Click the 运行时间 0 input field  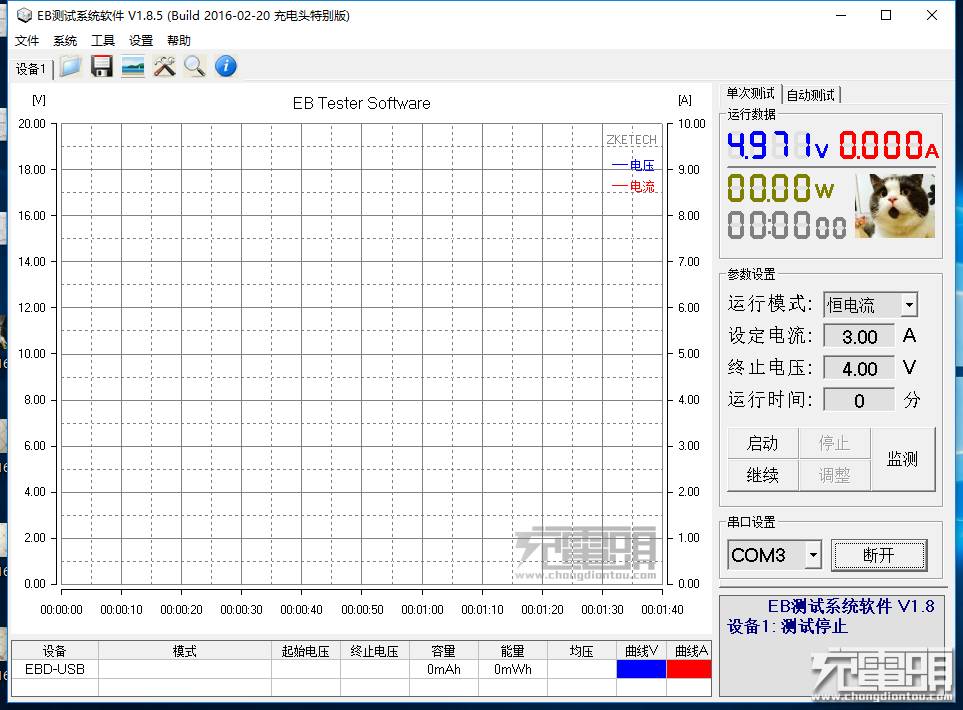click(x=859, y=400)
